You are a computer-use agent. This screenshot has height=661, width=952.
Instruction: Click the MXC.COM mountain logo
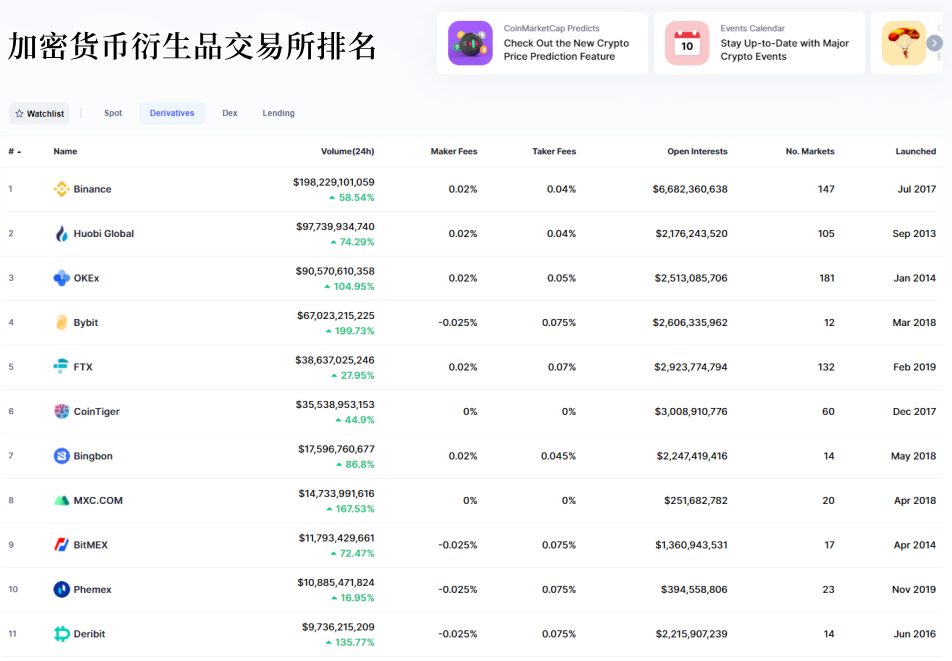click(x=61, y=500)
